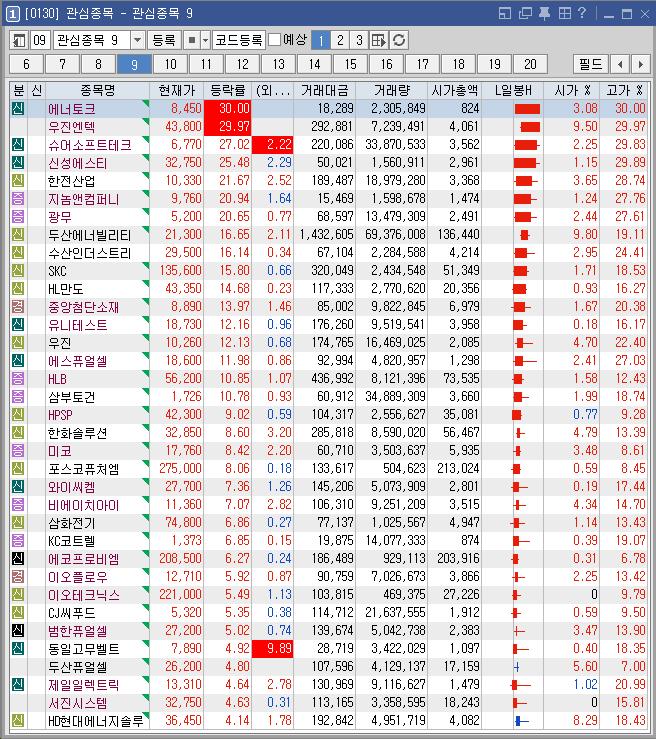
Task: Sort by 등락률 column header
Action: click(x=228, y=90)
